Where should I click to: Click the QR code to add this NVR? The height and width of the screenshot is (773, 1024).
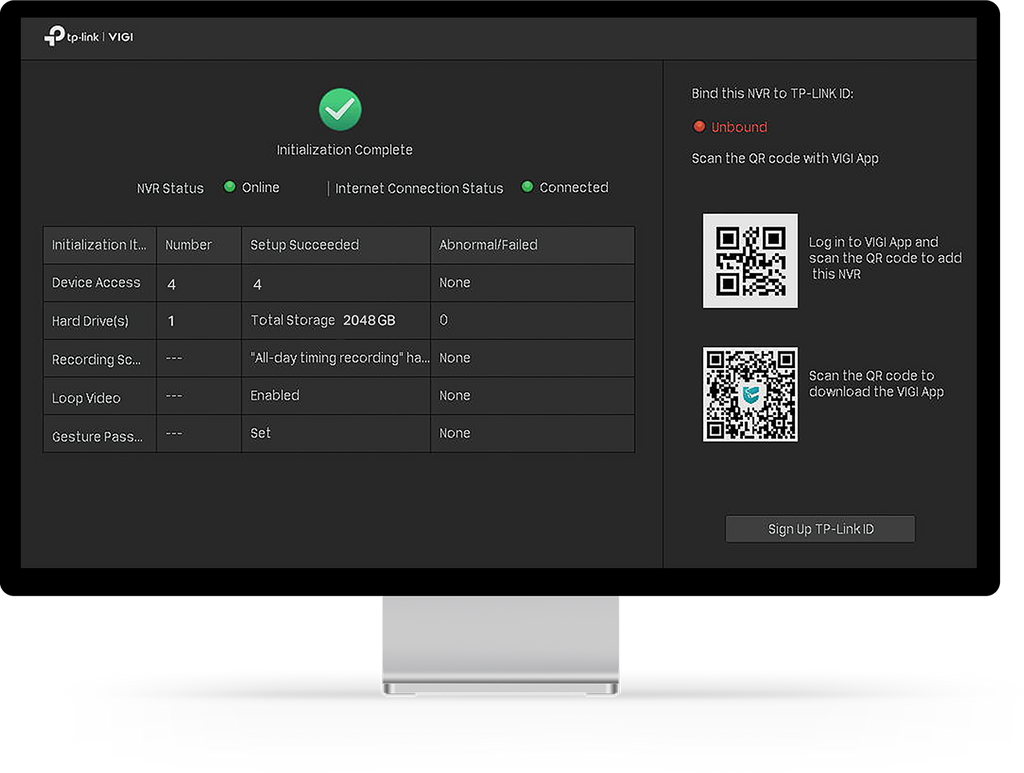[750, 260]
